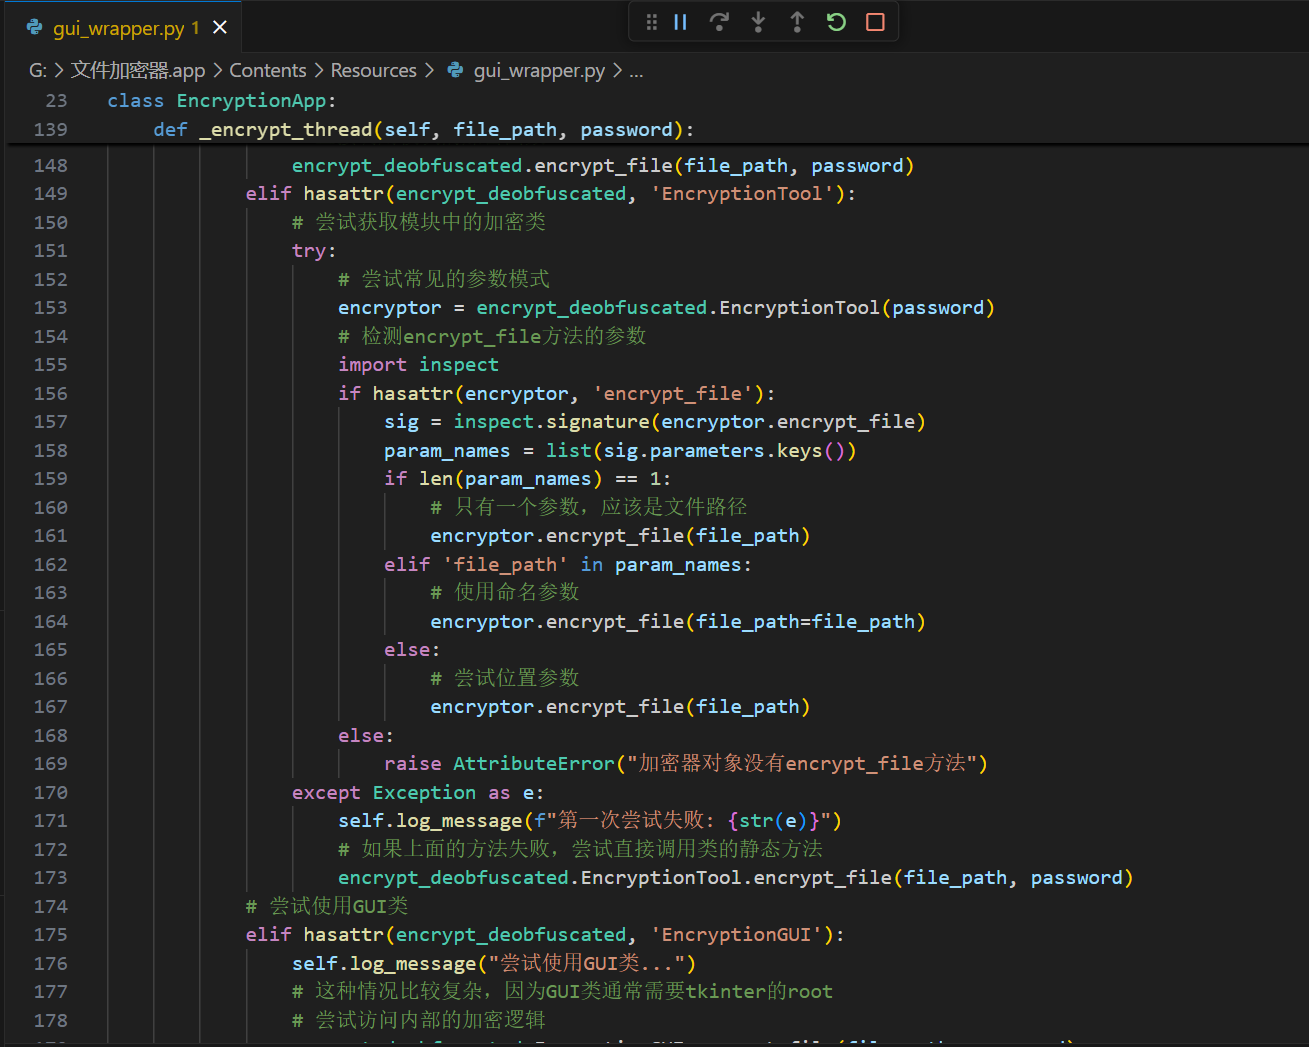Image resolution: width=1309 pixels, height=1047 pixels.
Task: Close the gui_wrapper.py tab
Action: (220, 28)
